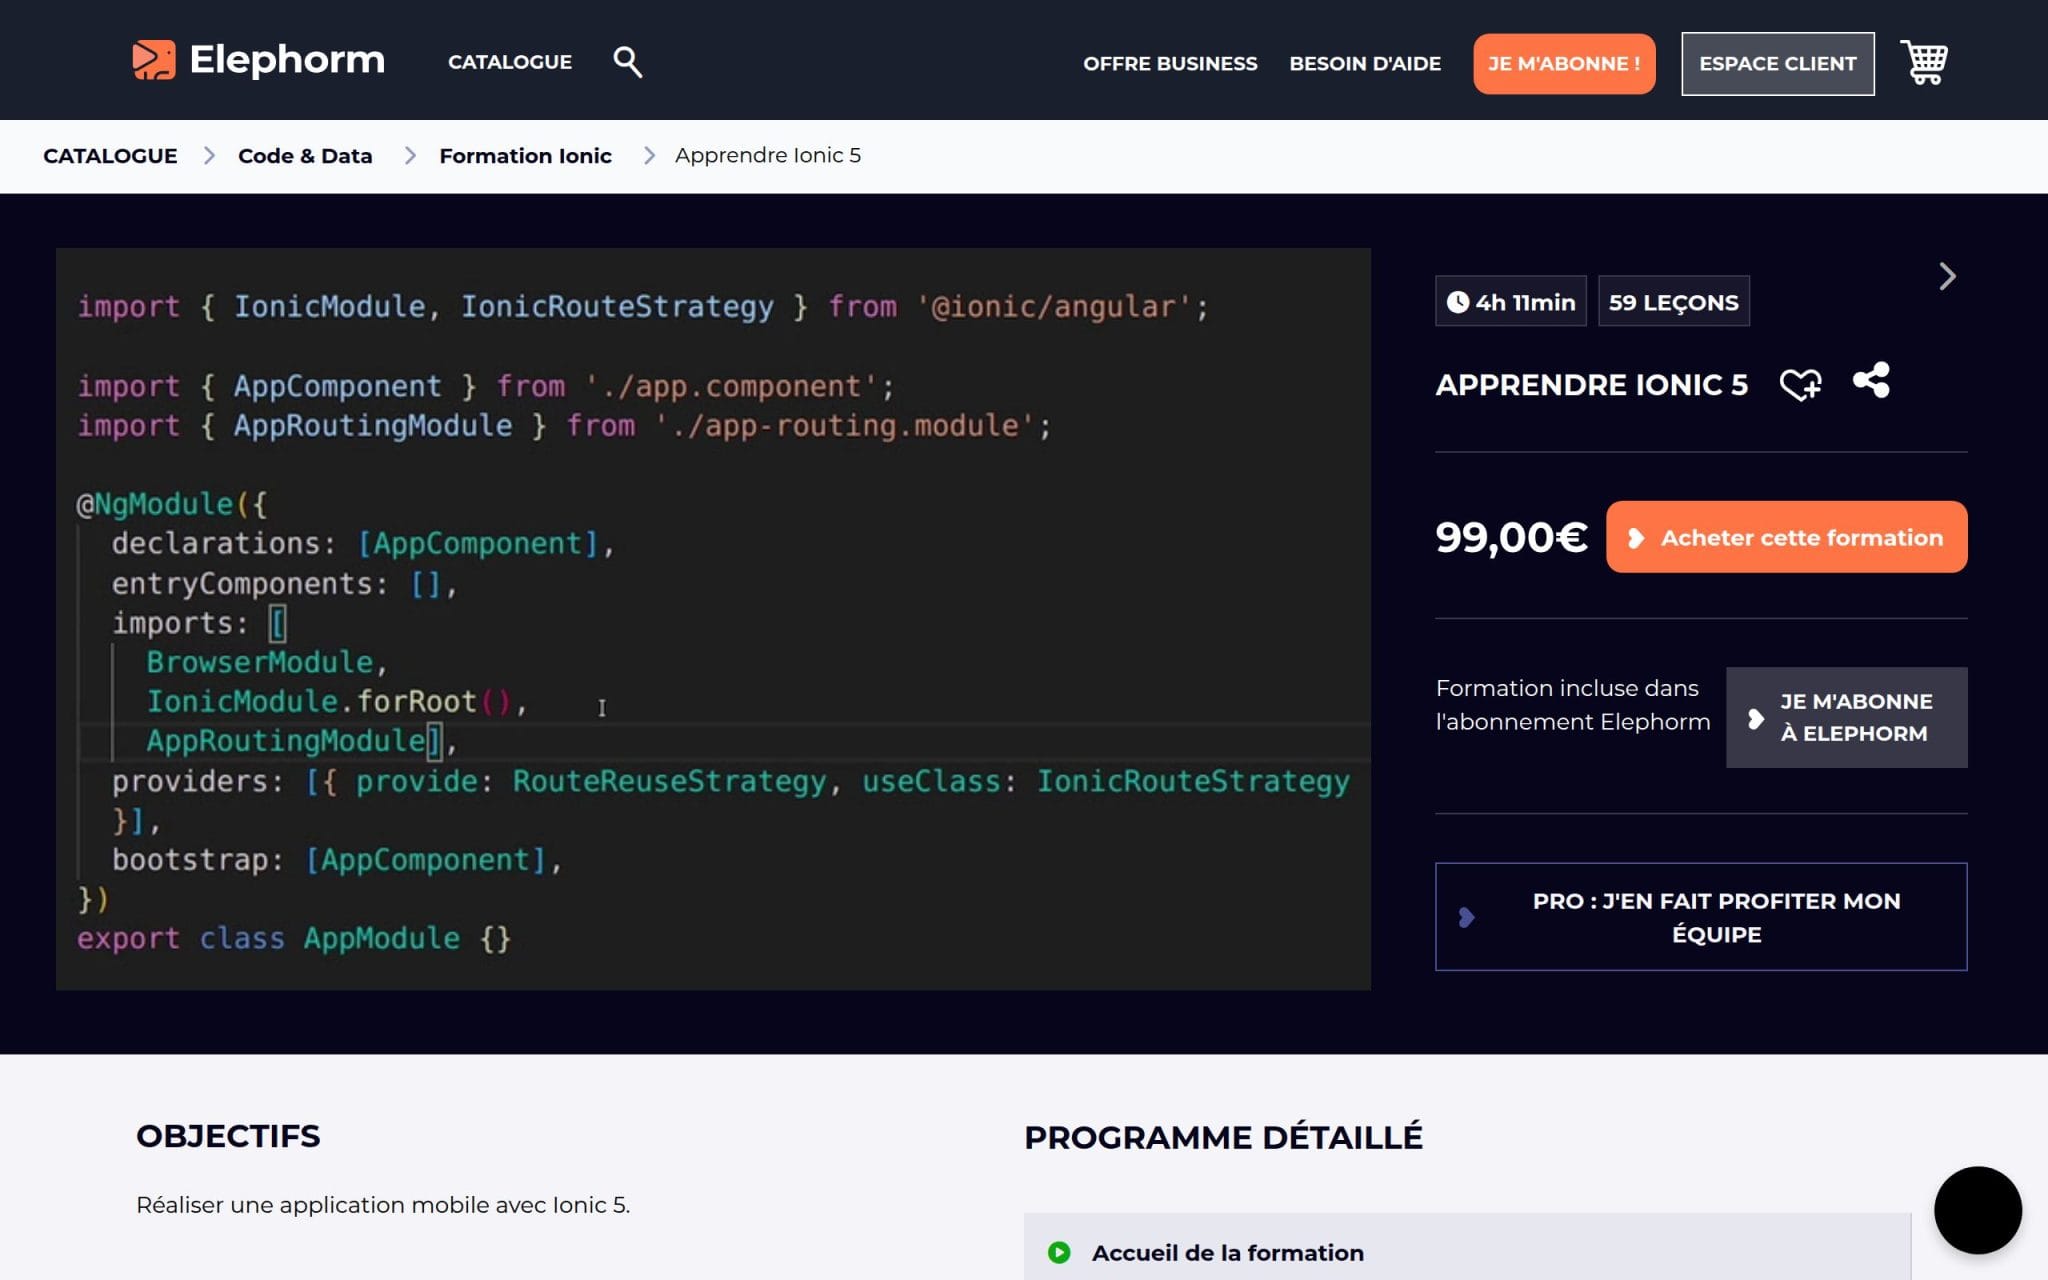Click the 99,00€ price text
This screenshot has width=2048, height=1280.
point(1511,537)
